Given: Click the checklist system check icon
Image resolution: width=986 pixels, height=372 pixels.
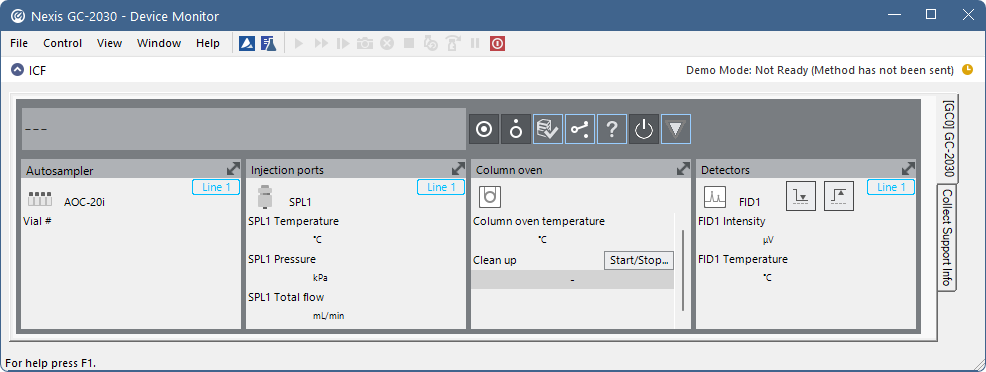Looking at the screenshot, I should point(548,129).
